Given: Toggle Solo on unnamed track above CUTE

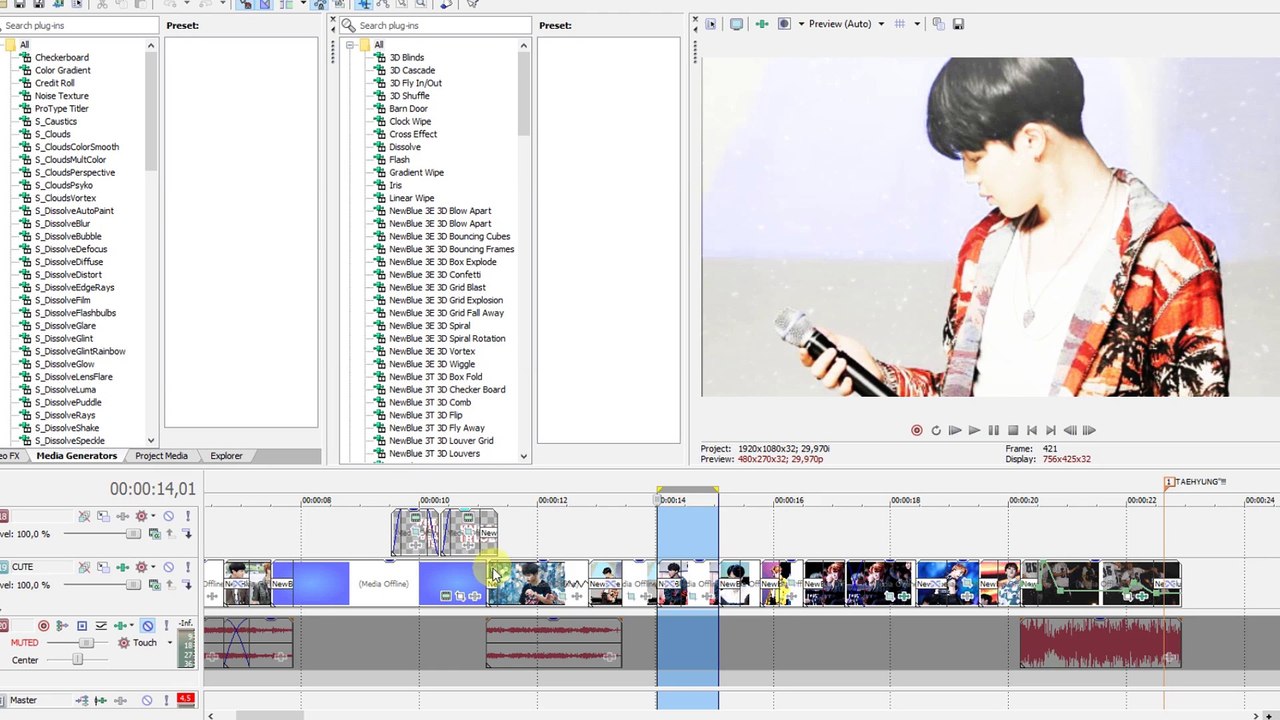Looking at the screenshot, I should click(x=187, y=516).
